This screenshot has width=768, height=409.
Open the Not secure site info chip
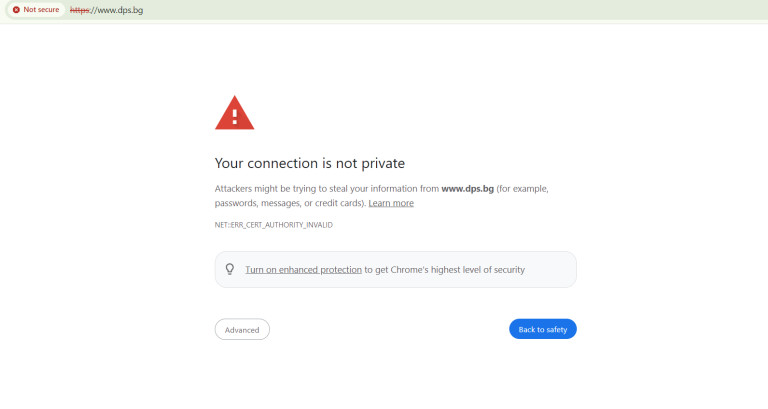(36, 9)
